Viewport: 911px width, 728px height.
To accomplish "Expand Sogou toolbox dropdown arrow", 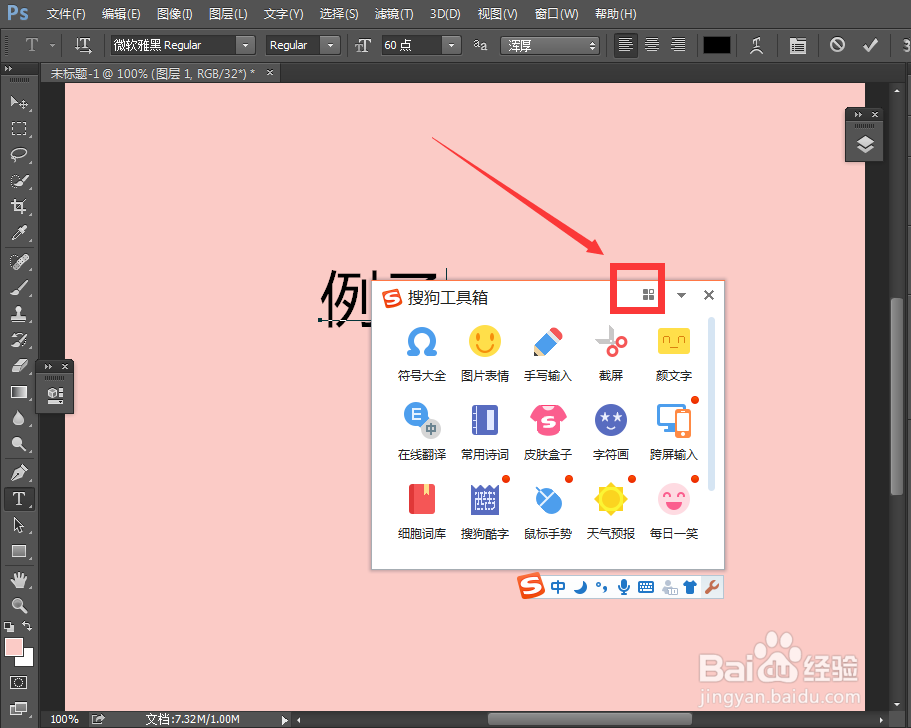I will click(682, 296).
